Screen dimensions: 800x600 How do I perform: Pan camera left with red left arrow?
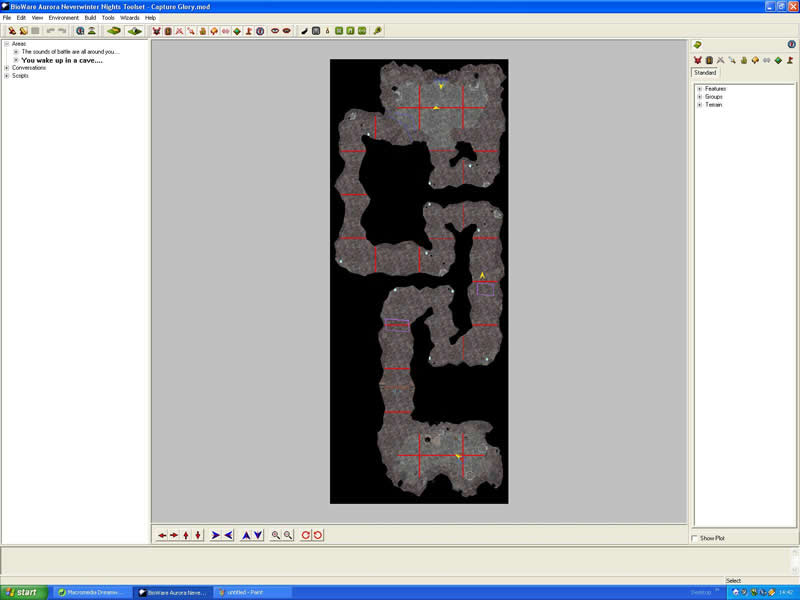tap(162, 535)
